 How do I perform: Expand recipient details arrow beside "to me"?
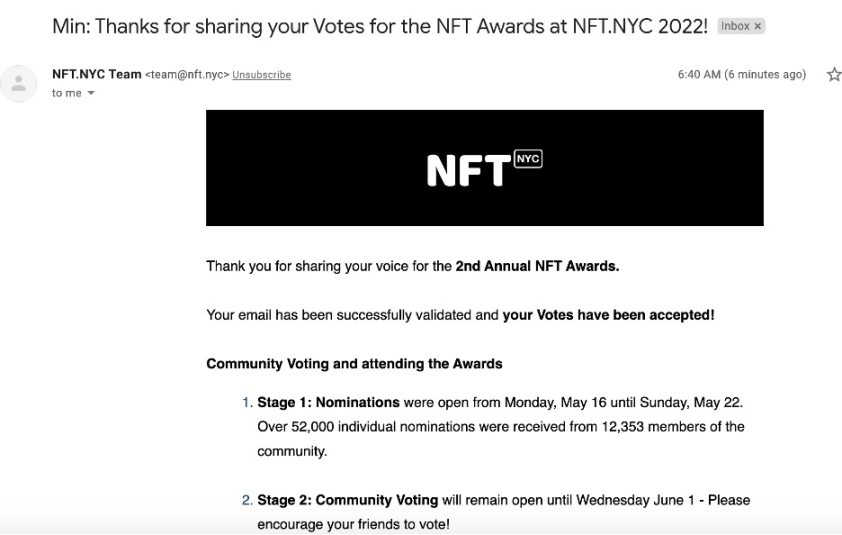(x=91, y=94)
